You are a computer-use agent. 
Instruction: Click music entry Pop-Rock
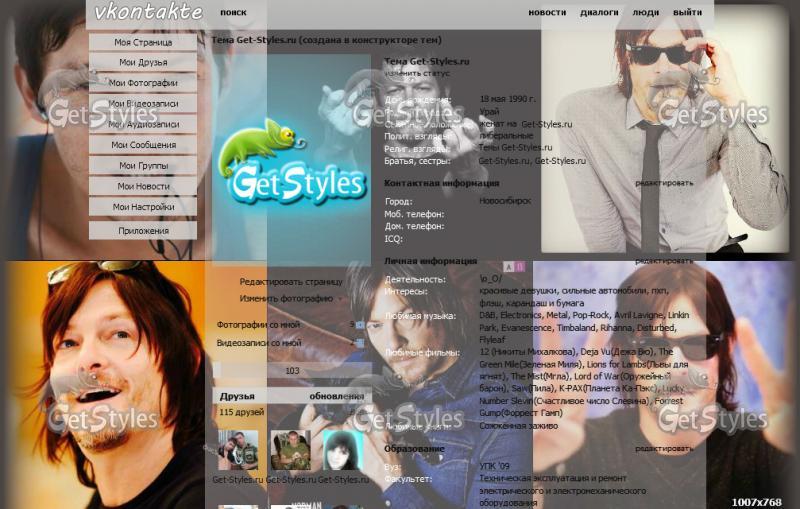pos(591,315)
